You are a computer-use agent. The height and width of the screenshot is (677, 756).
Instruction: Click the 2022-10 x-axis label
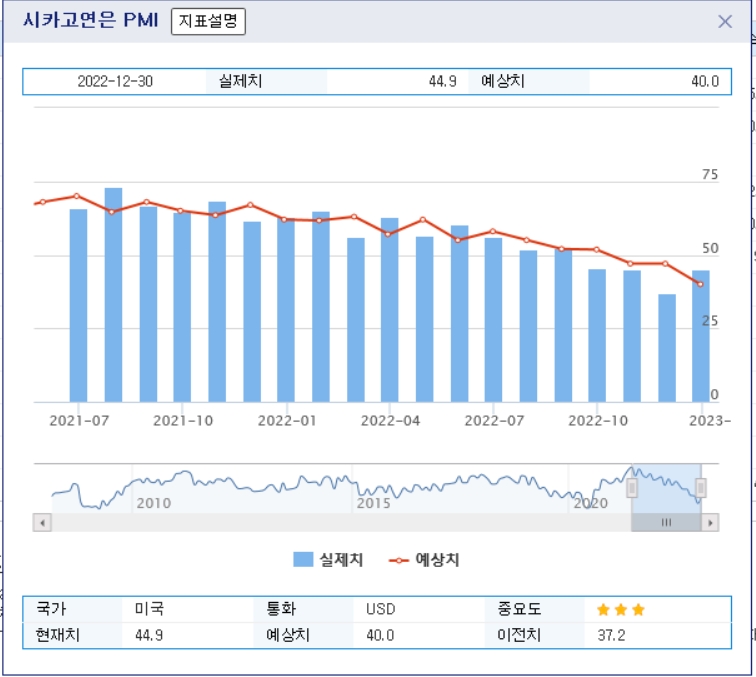tap(598, 421)
